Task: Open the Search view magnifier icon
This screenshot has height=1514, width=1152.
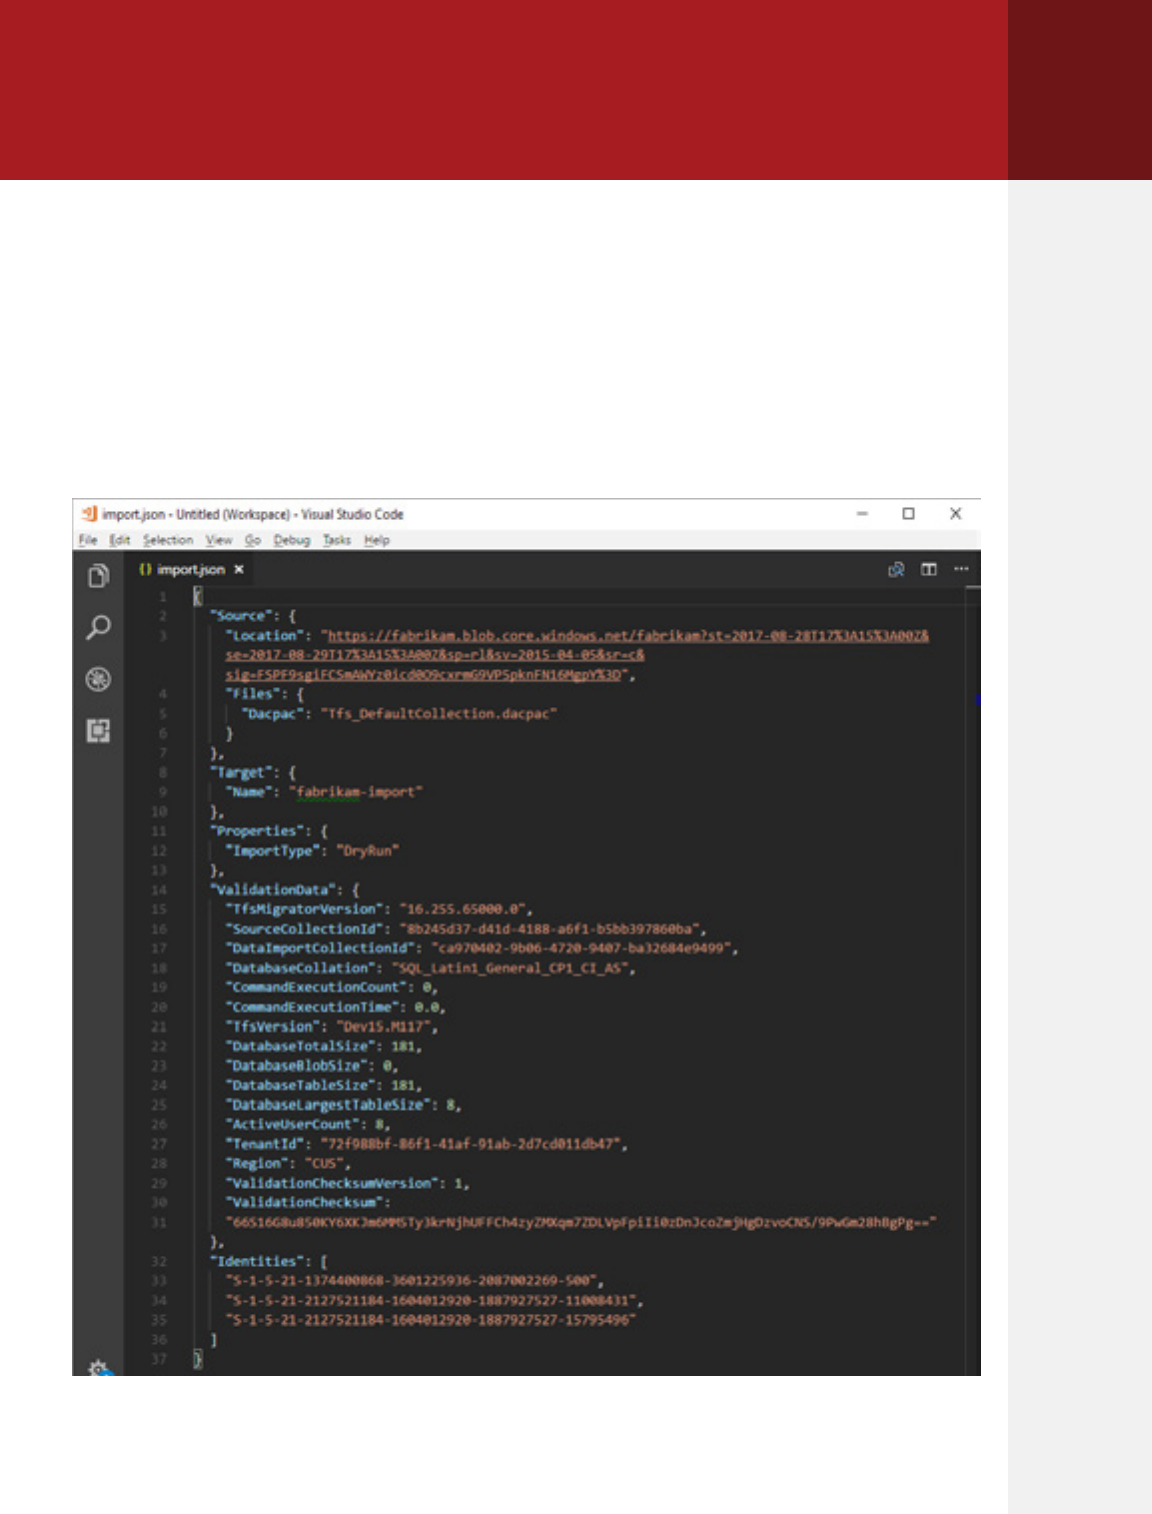Action: [x=98, y=628]
